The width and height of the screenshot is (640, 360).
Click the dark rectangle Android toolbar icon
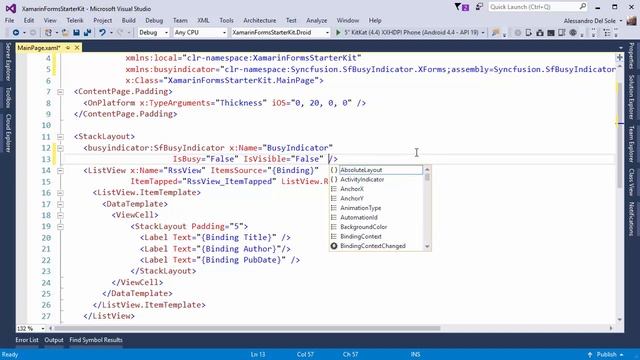click(551, 32)
